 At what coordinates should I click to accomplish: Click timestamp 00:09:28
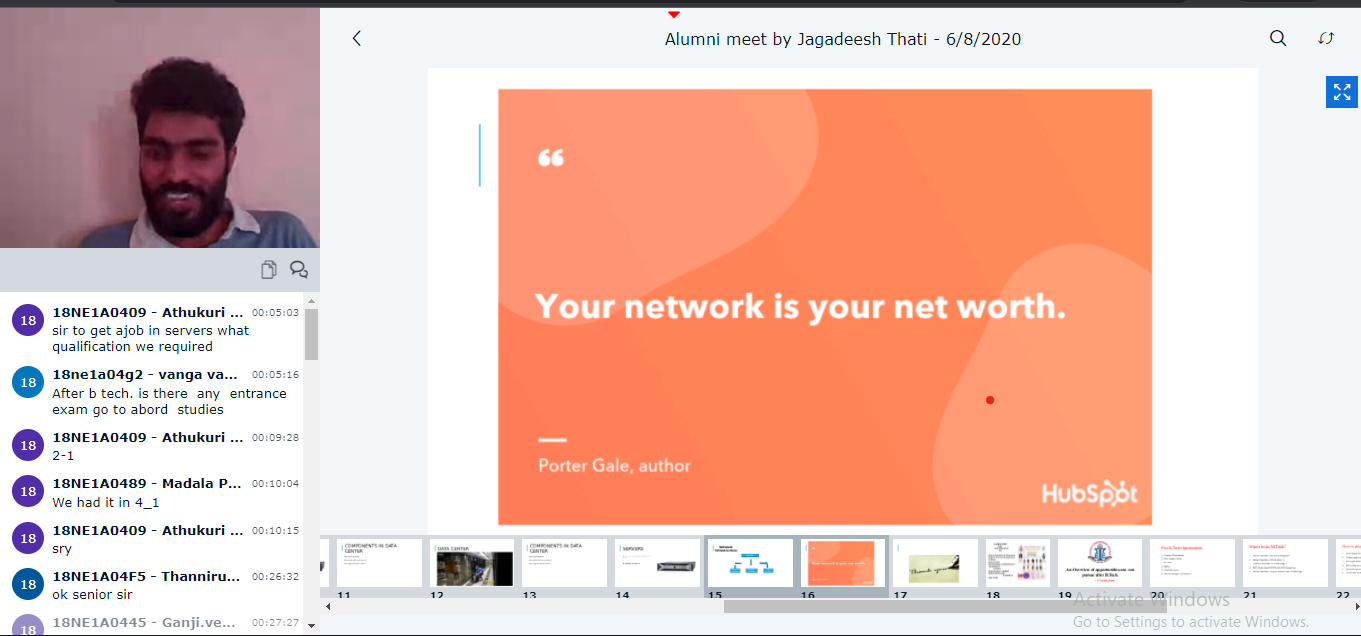(x=275, y=438)
